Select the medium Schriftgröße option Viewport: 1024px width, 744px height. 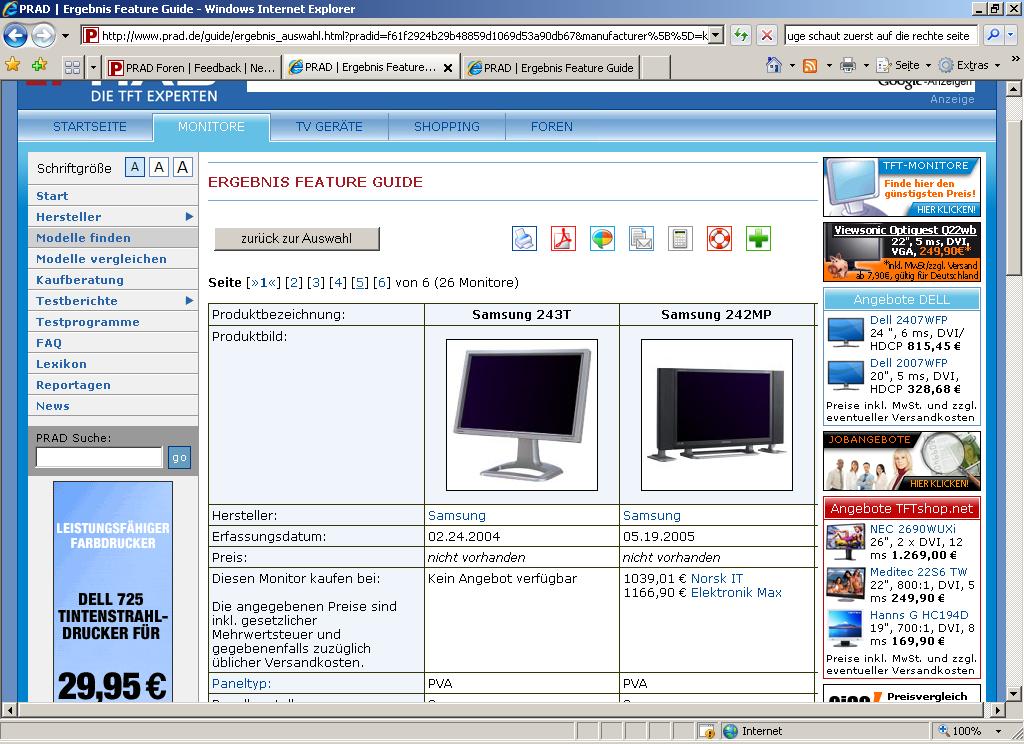tap(159, 167)
